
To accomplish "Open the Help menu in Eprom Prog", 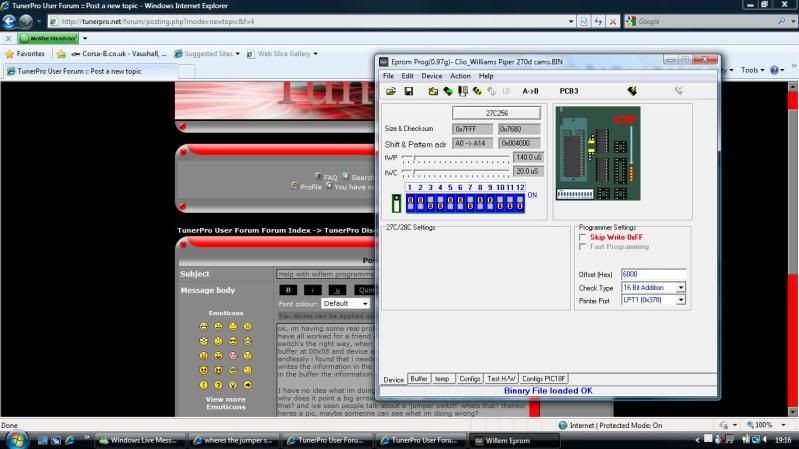I will [x=486, y=76].
